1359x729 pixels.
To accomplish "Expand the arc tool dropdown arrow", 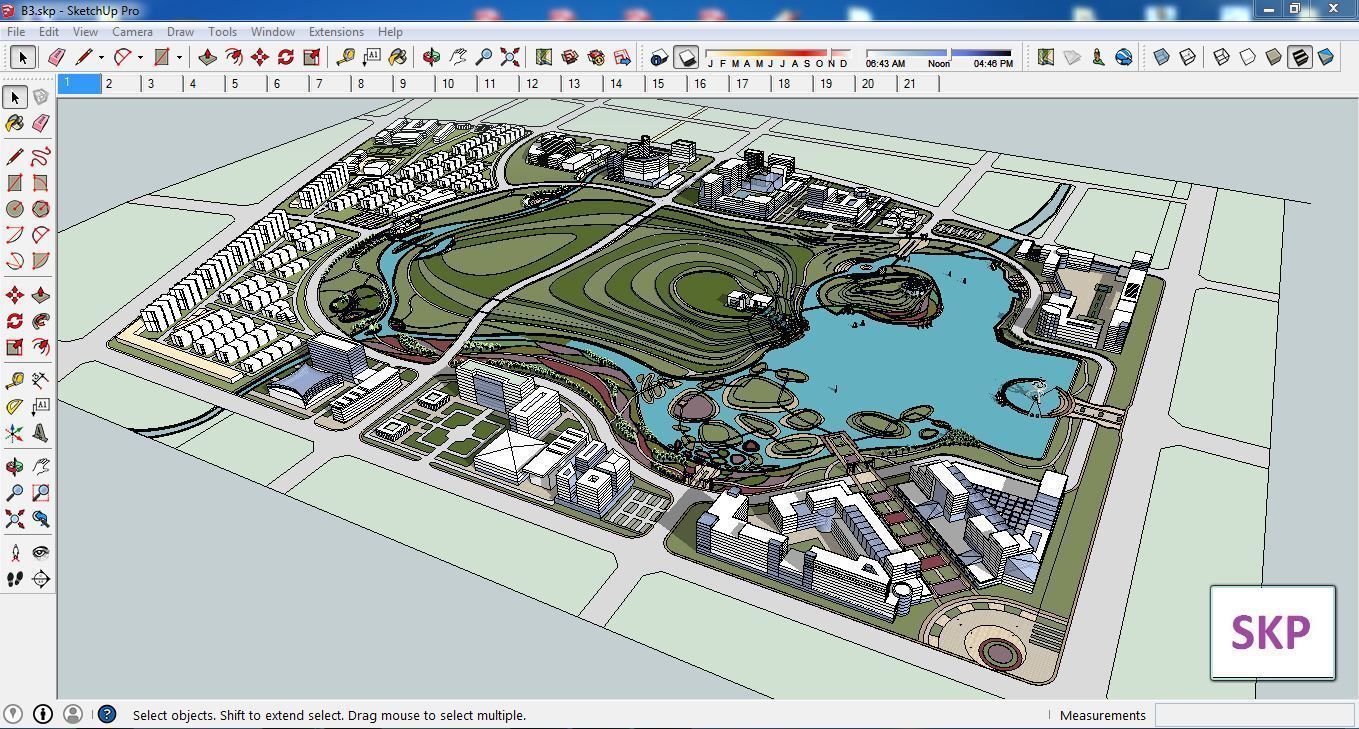I will pos(140,57).
